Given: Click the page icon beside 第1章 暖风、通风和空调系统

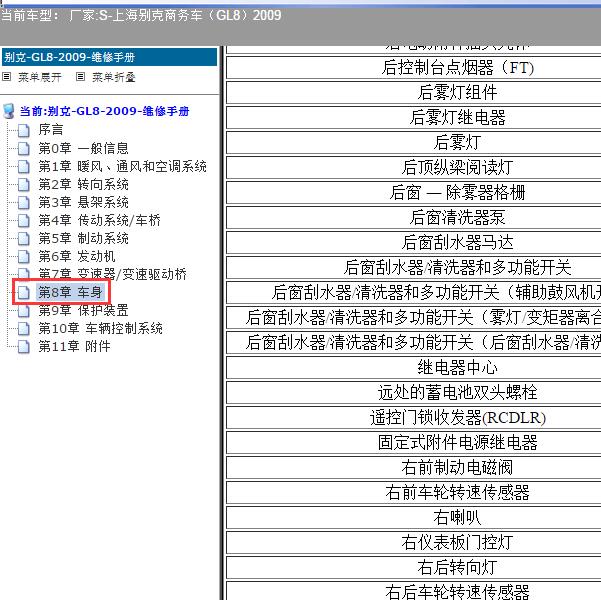Looking at the screenshot, I should 24,166.
